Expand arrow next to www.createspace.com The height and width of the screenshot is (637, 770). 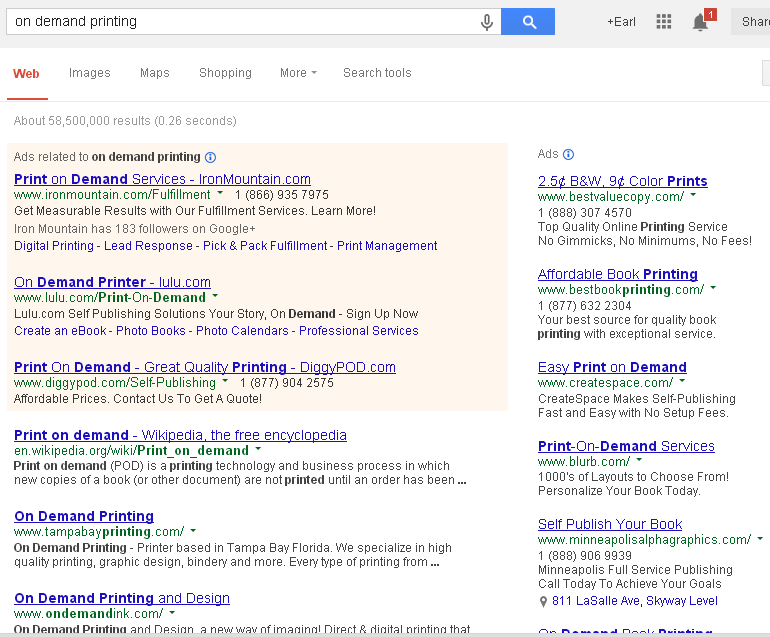point(682,381)
